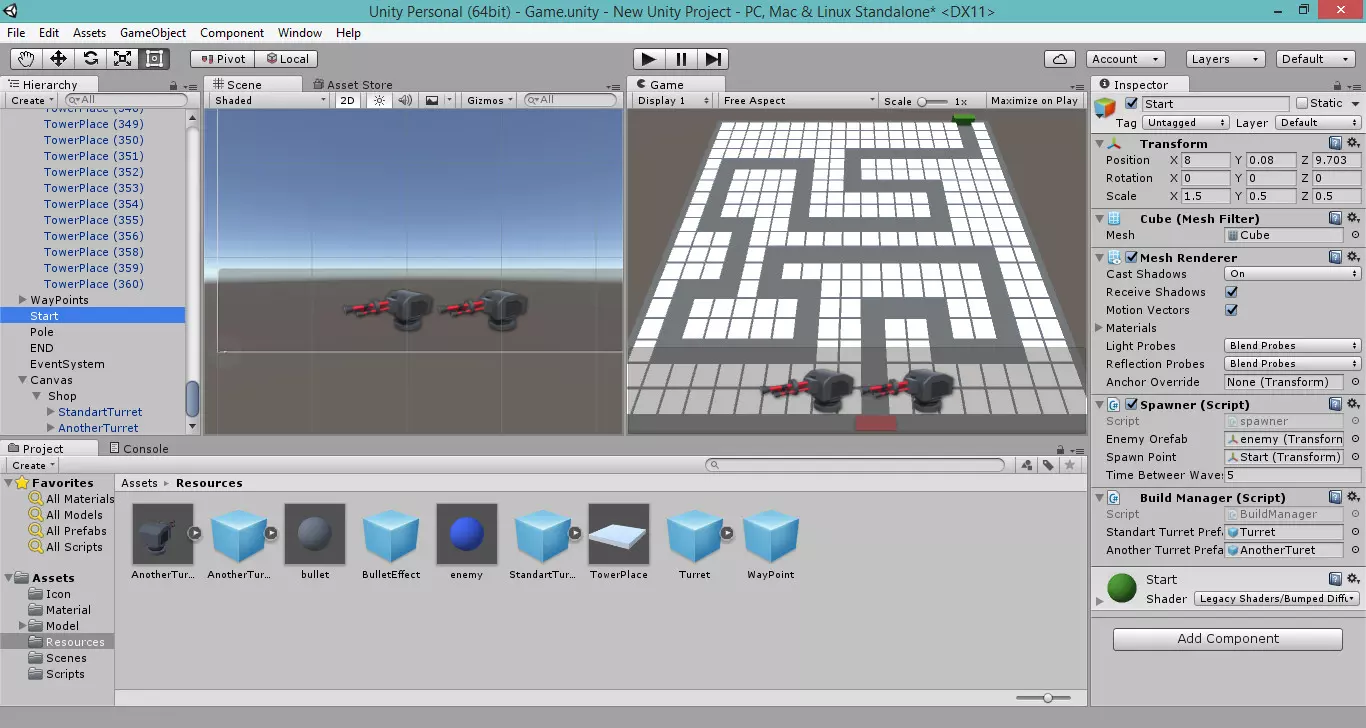Click Maximize on Play button
The image size is (1366, 728).
[x=1034, y=100]
